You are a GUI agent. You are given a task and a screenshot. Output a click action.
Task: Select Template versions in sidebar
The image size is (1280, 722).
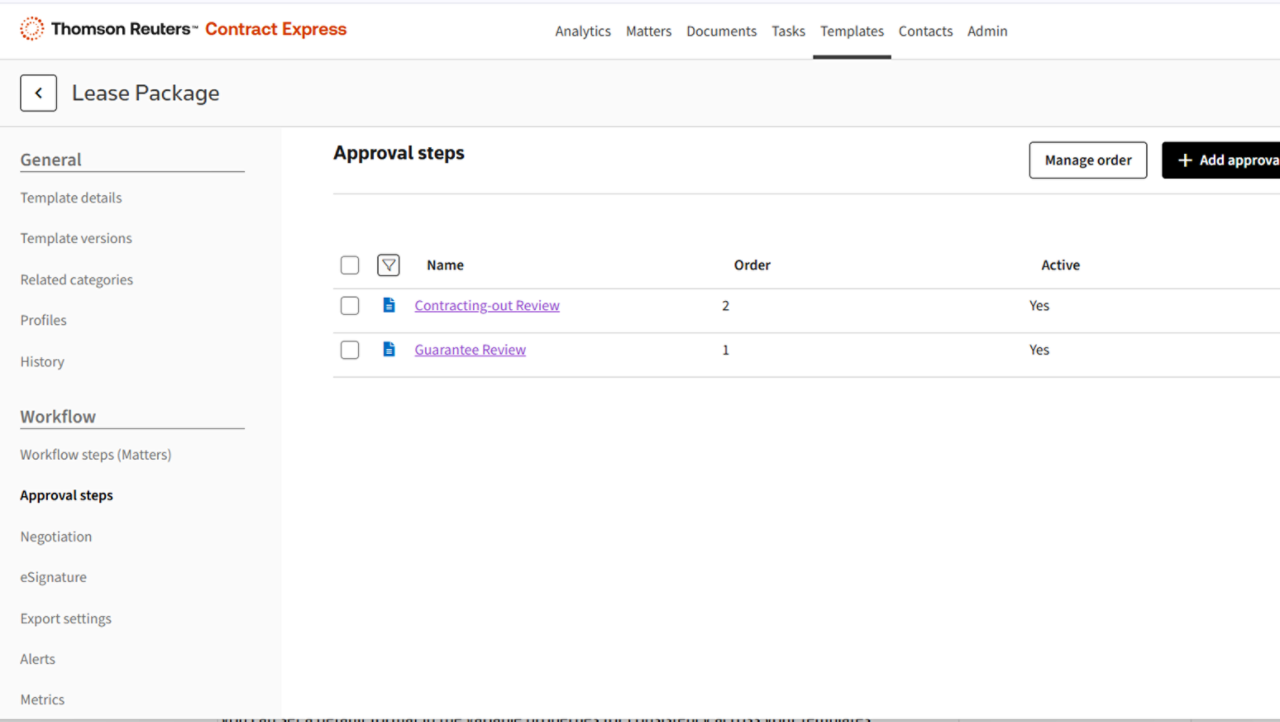(x=76, y=238)
